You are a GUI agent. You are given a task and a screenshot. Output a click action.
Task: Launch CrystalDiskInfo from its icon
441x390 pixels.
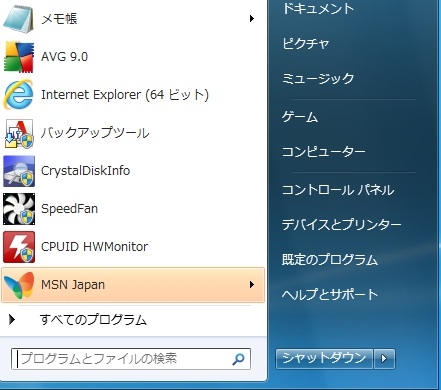19,171
